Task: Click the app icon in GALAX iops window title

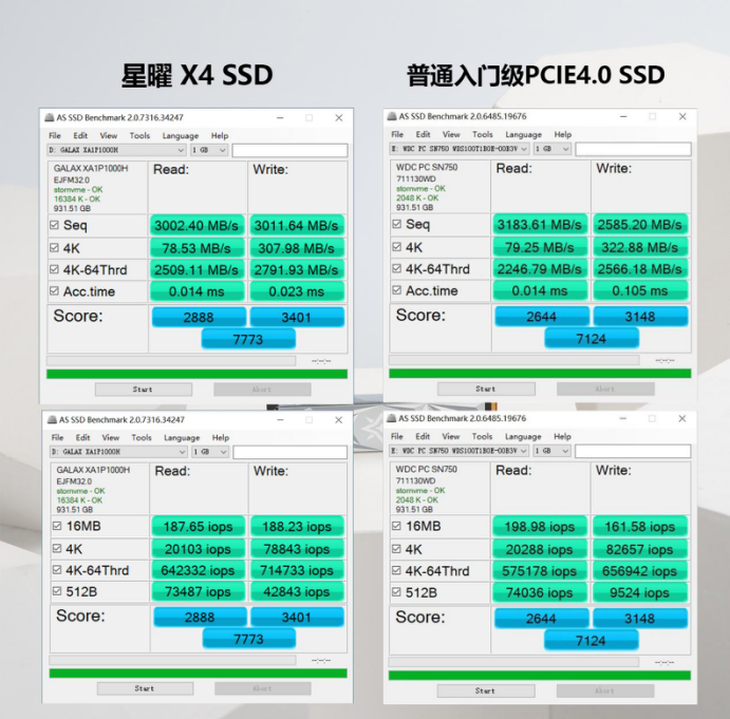Action: [52, 420]
